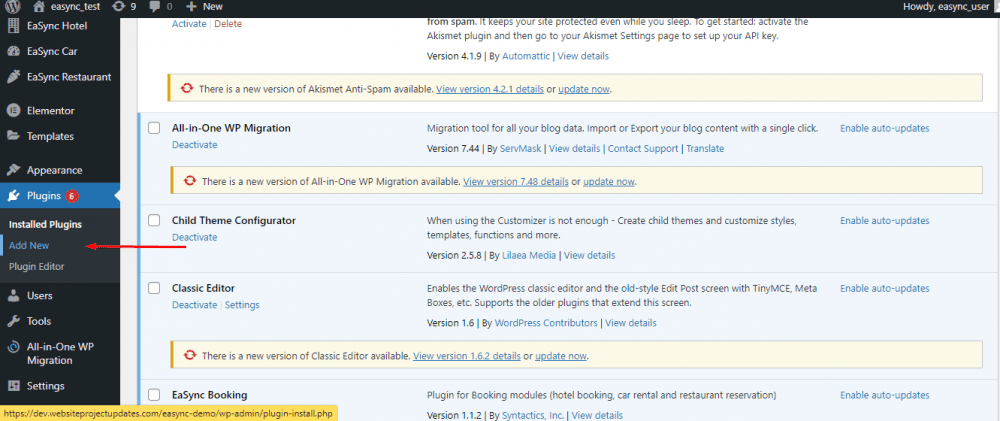This screenshot has width=1000, height=421.
Task: Activate the Akismet plugin
Action: click(x=189, y=24)
